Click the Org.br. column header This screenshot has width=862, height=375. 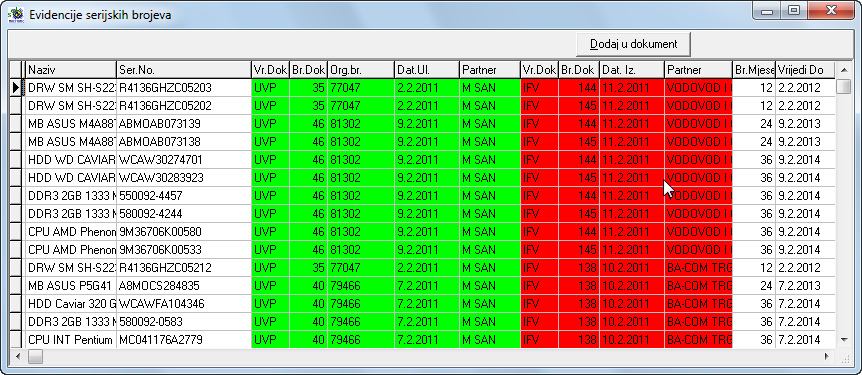361,70
